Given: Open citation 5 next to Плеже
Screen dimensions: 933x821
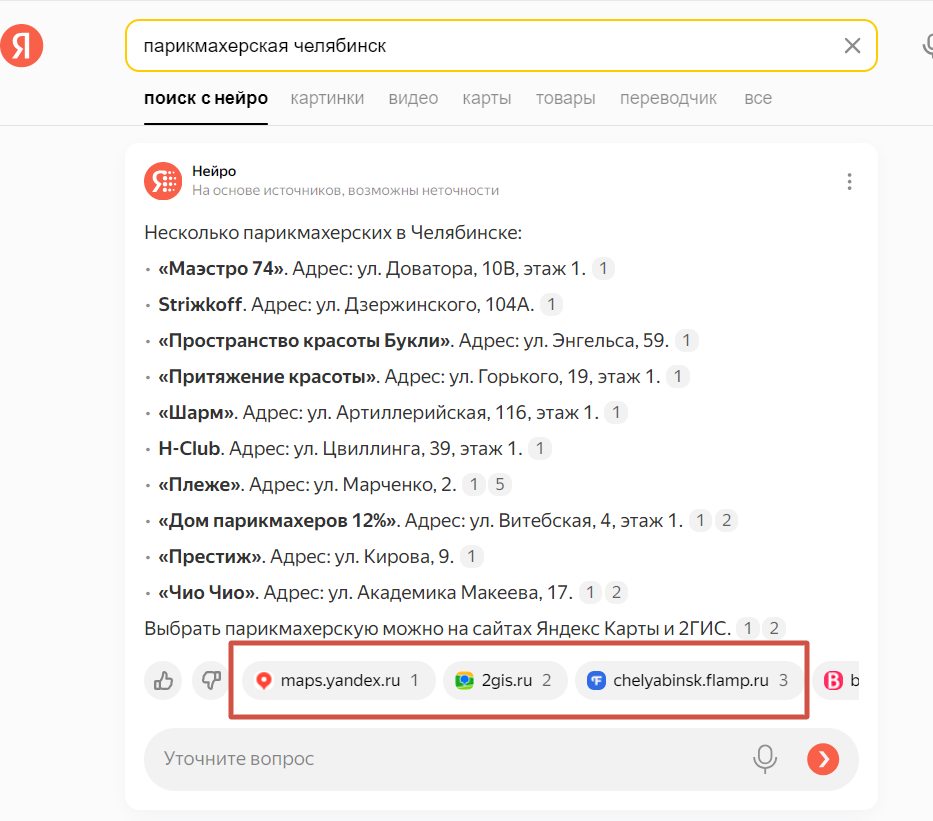Looking at the screenshot, I should [499, 484].
